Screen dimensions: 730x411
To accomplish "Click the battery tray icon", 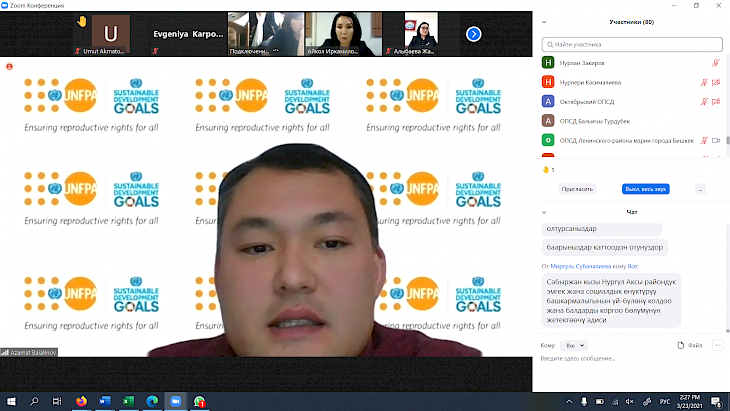I will pos(600,402).
